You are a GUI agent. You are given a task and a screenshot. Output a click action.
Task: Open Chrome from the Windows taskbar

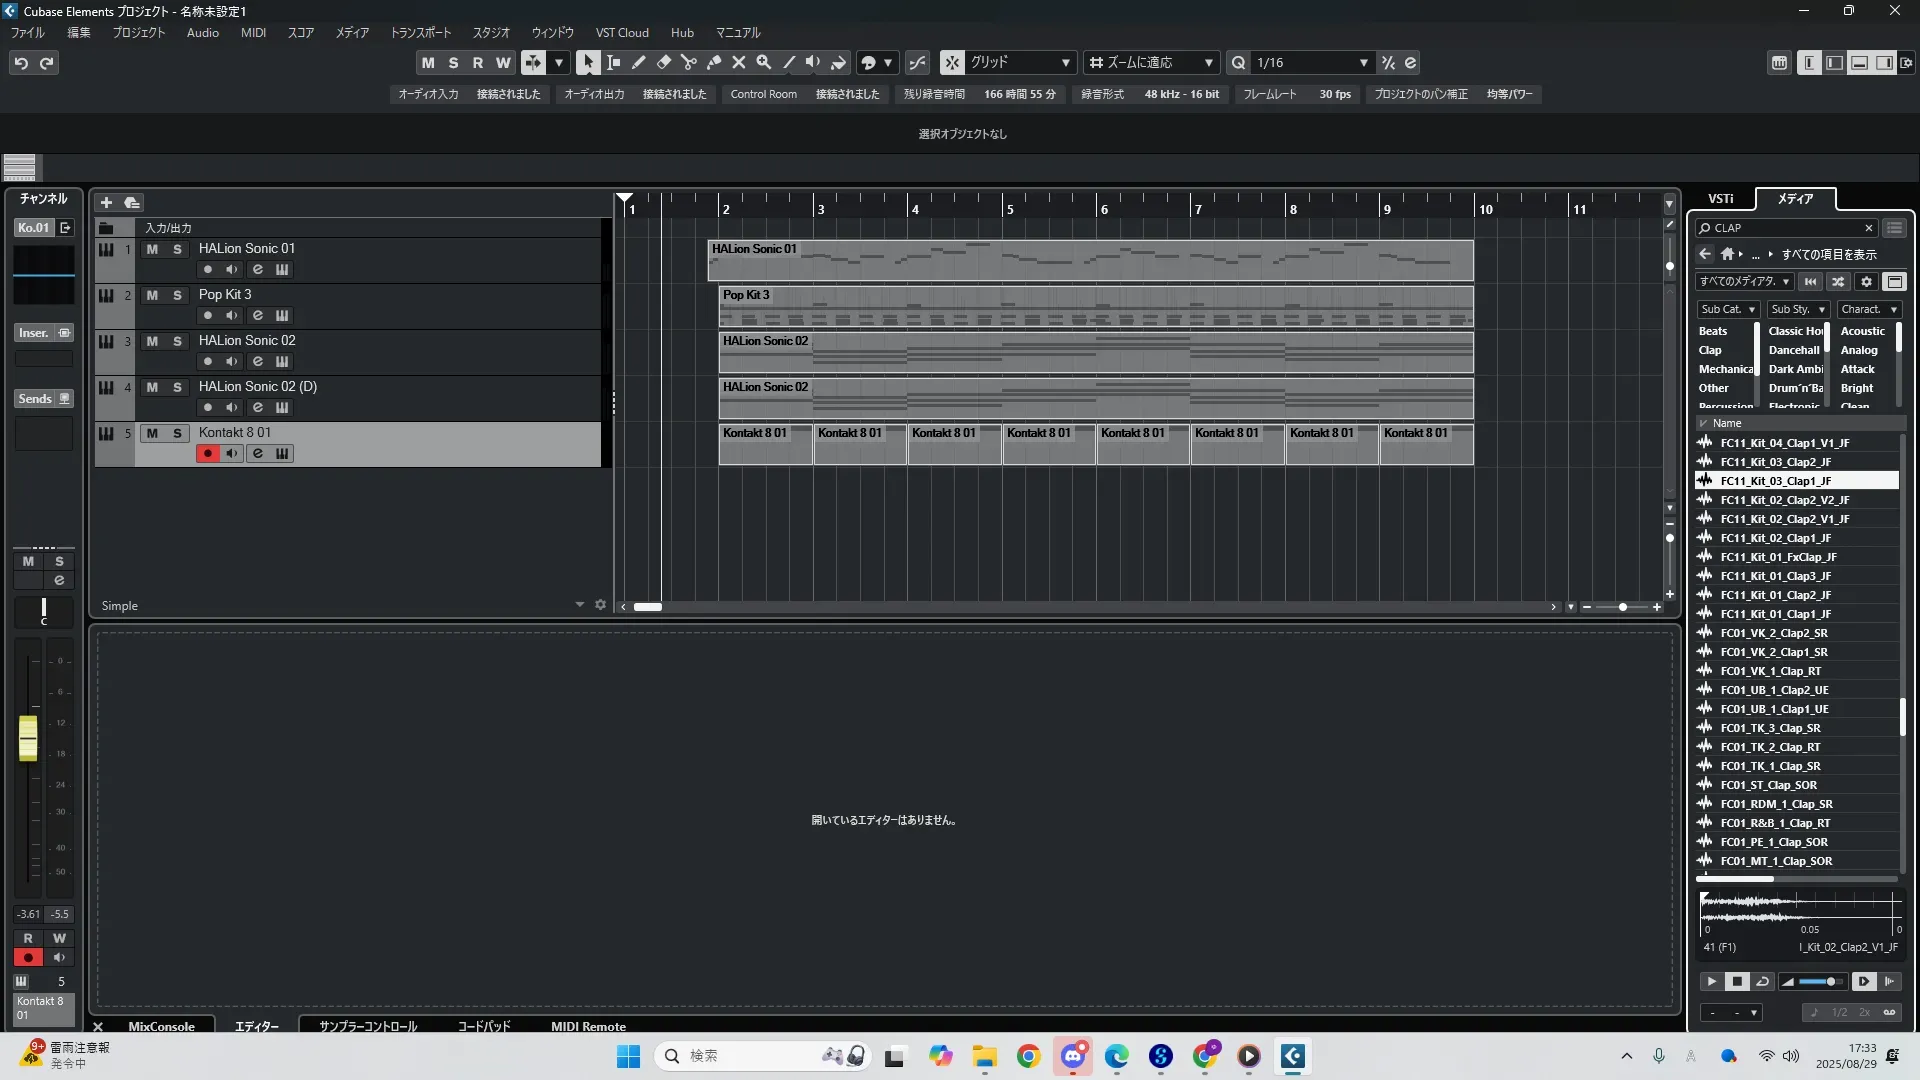(1028, 1056)
